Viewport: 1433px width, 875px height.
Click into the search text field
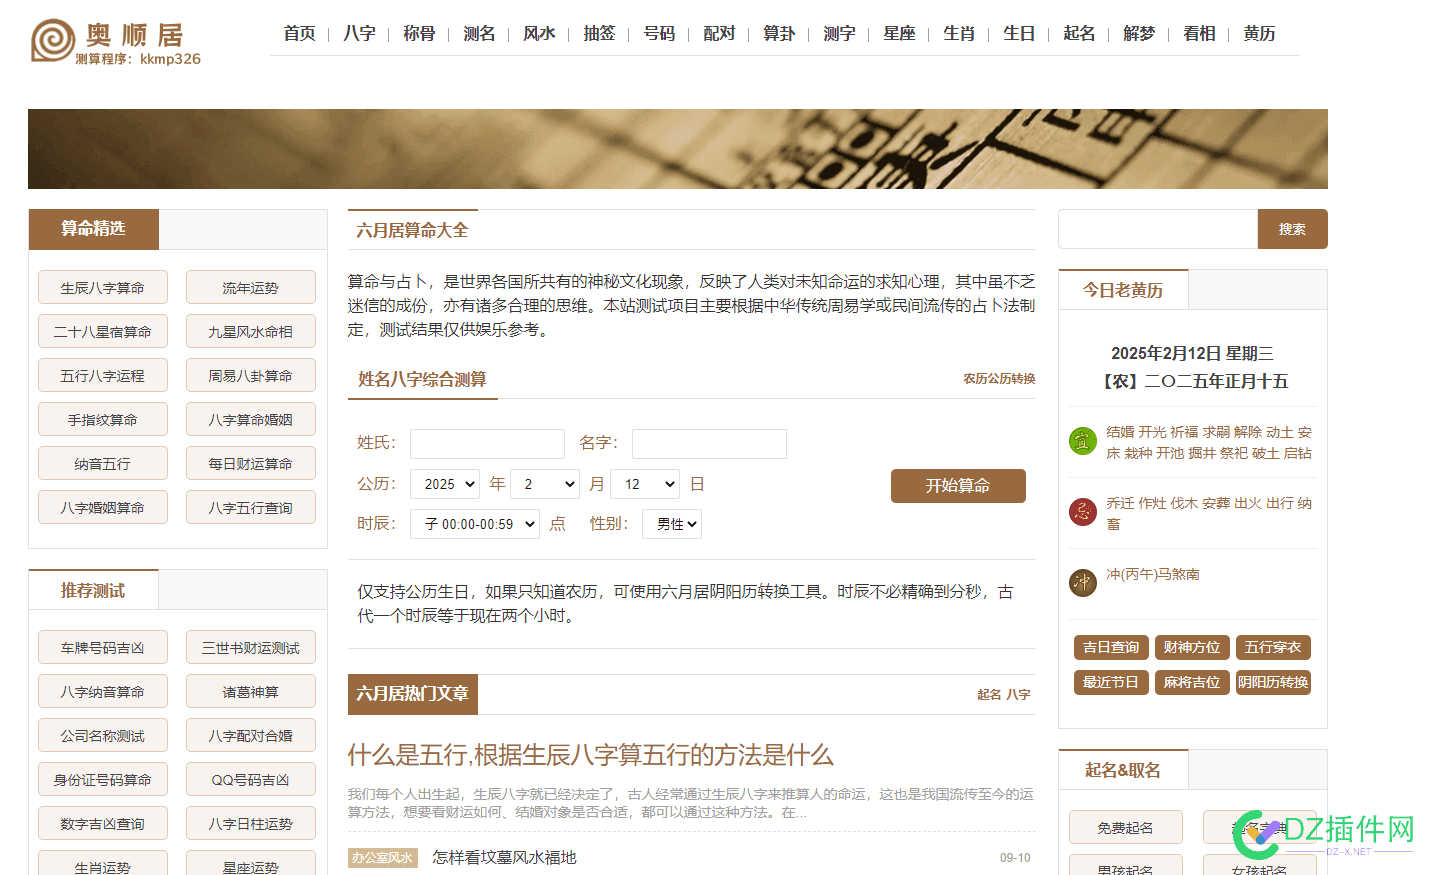pyautogui.click(x=1158, y=229)
